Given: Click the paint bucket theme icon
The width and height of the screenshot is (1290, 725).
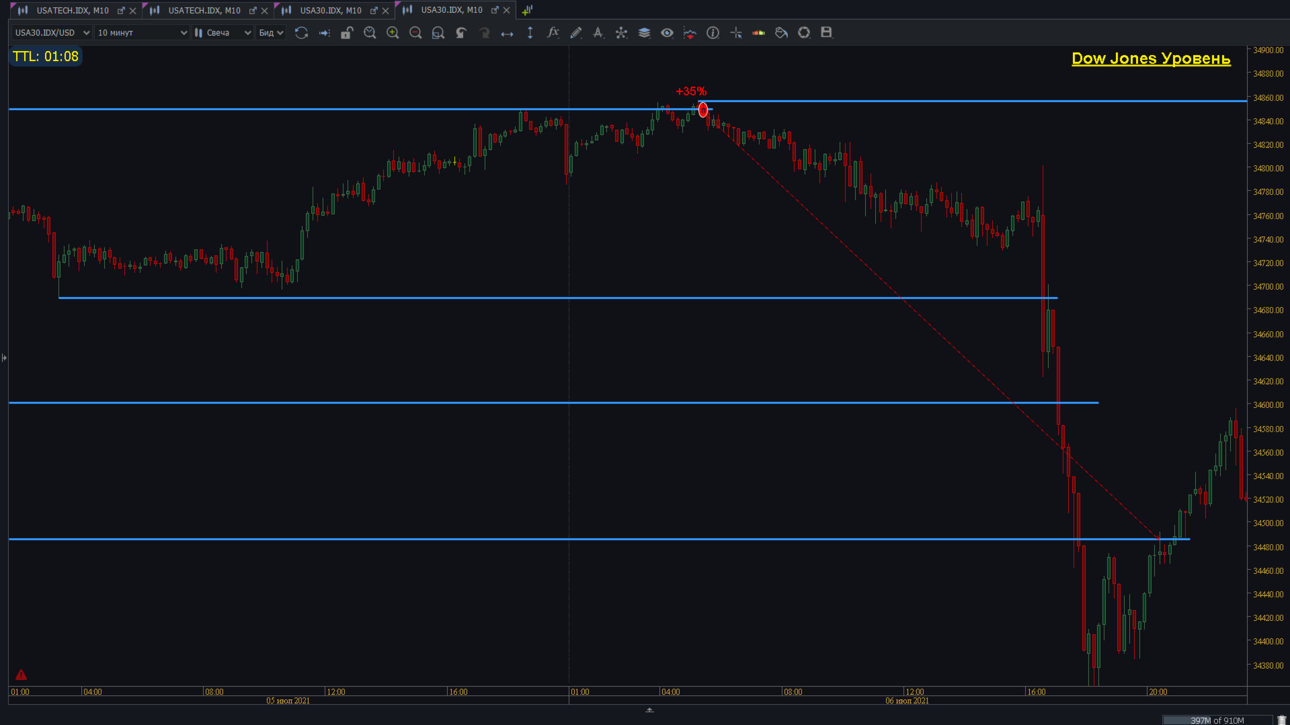Looking at the screenshot, I should [781, 33].
